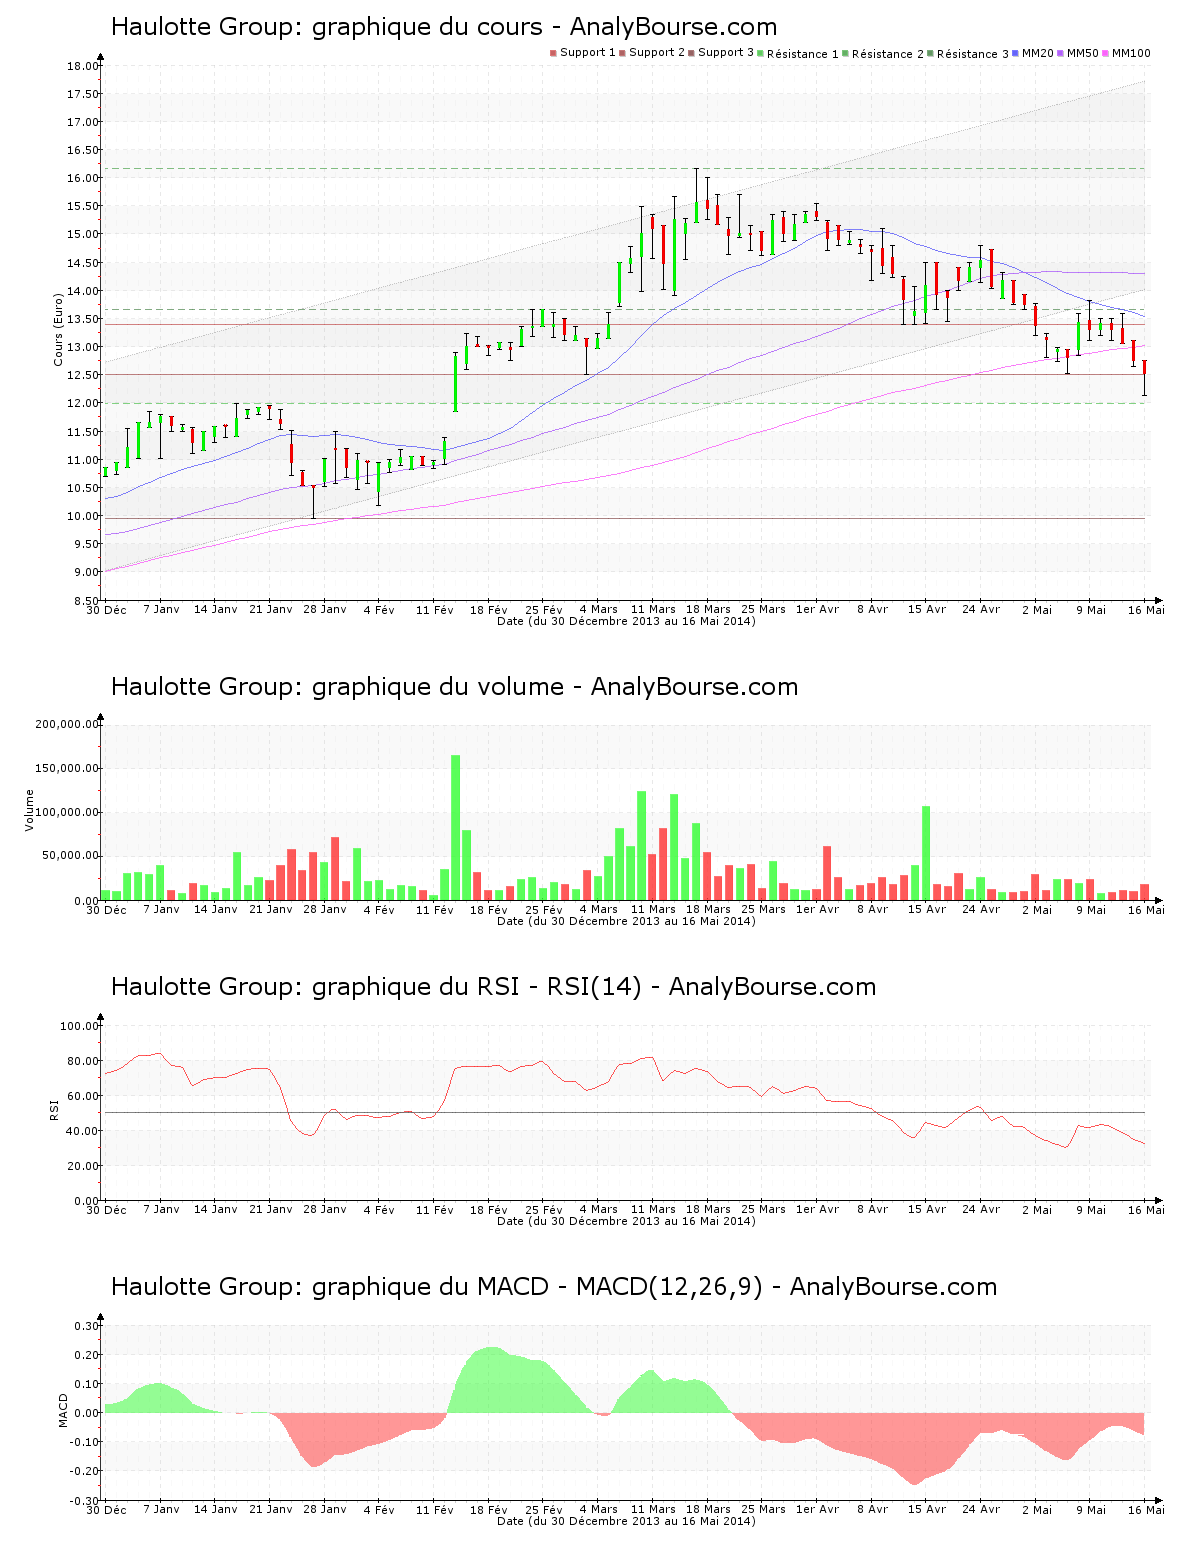
Task: Click the '150,000.00' value on volume axis
Action: click(x=68, y=768)
